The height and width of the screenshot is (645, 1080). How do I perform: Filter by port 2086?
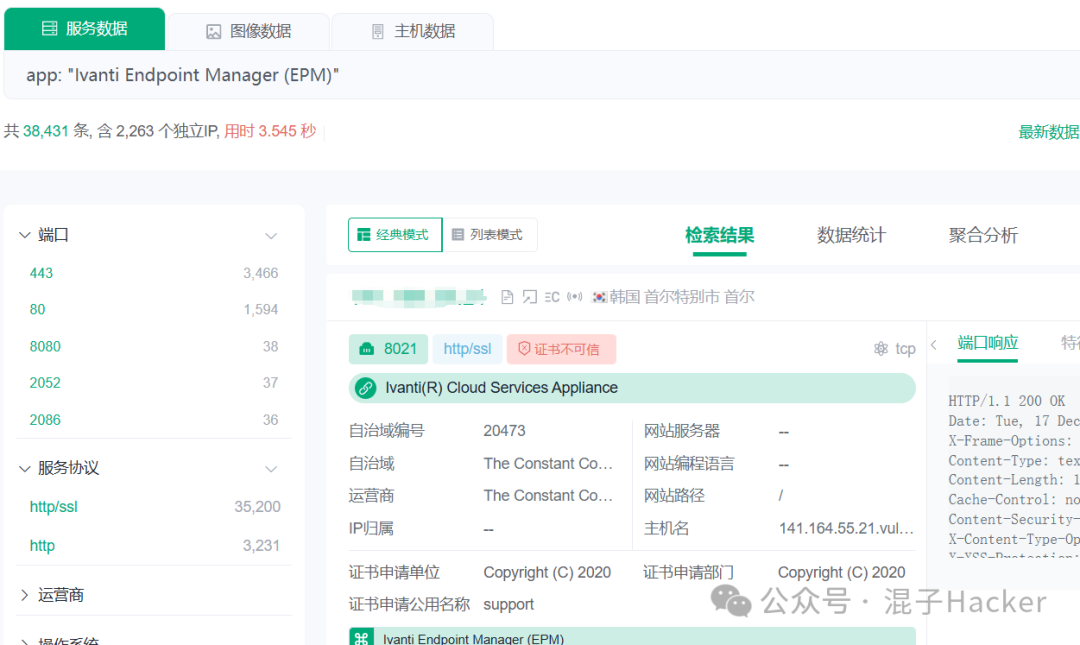45,420
